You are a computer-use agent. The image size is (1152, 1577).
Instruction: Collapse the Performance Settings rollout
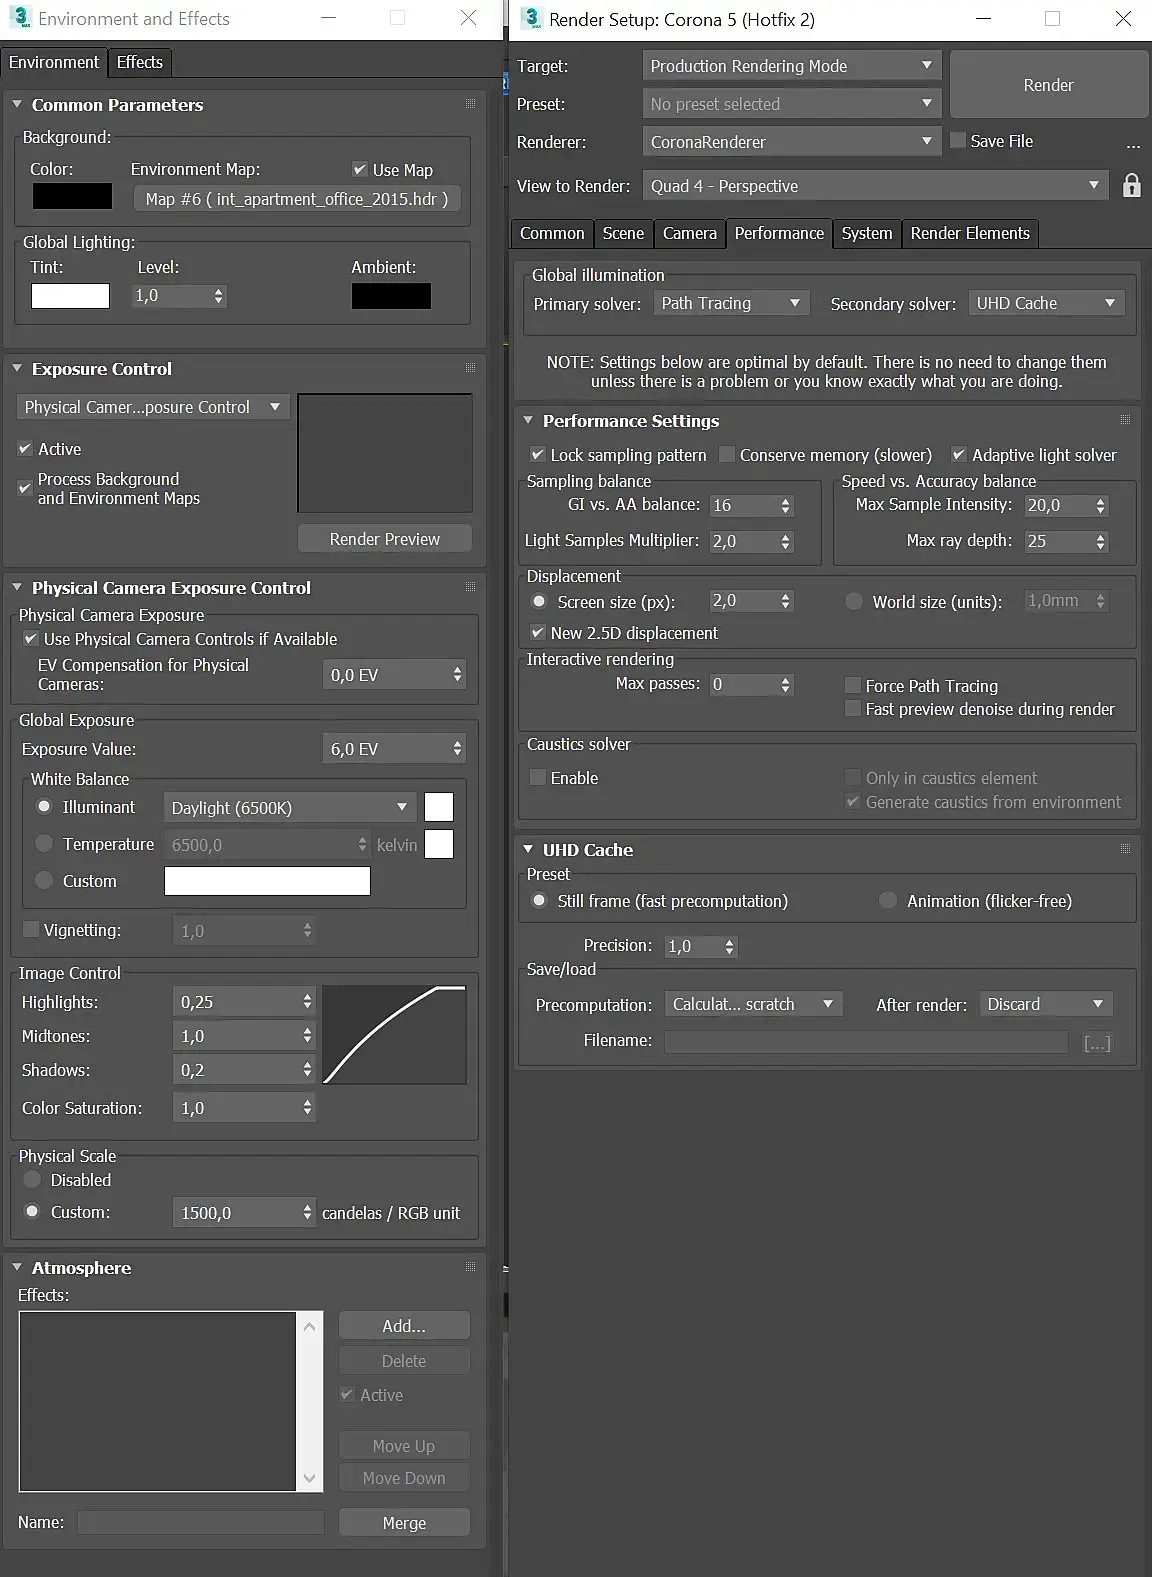[528, 421]
